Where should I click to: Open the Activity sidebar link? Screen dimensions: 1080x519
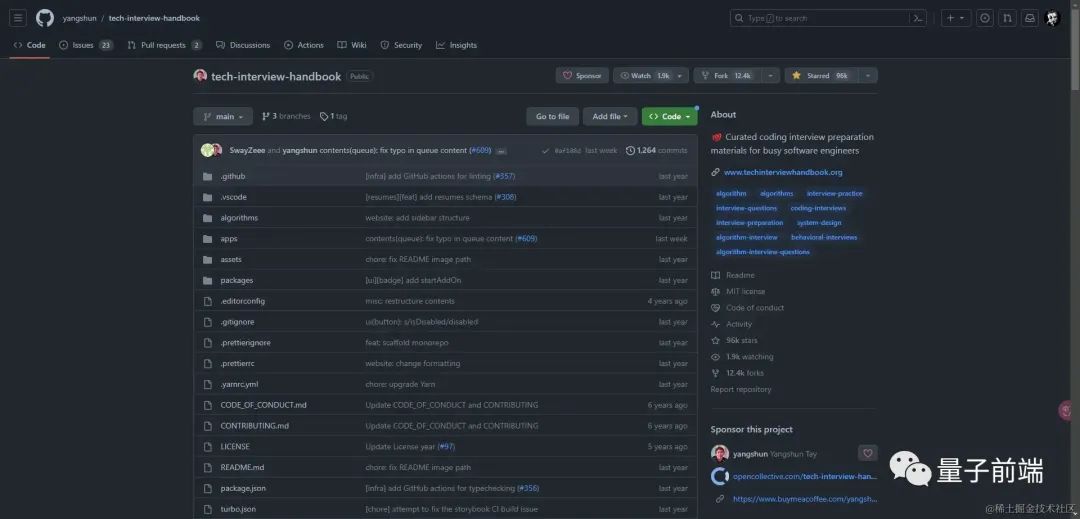pyautogui.click(x=739, y=324)
